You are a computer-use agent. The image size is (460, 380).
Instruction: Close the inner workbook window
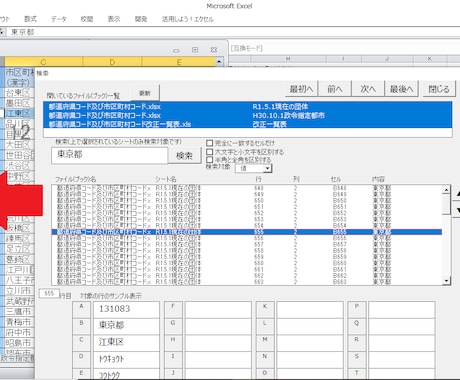point(214,50)
